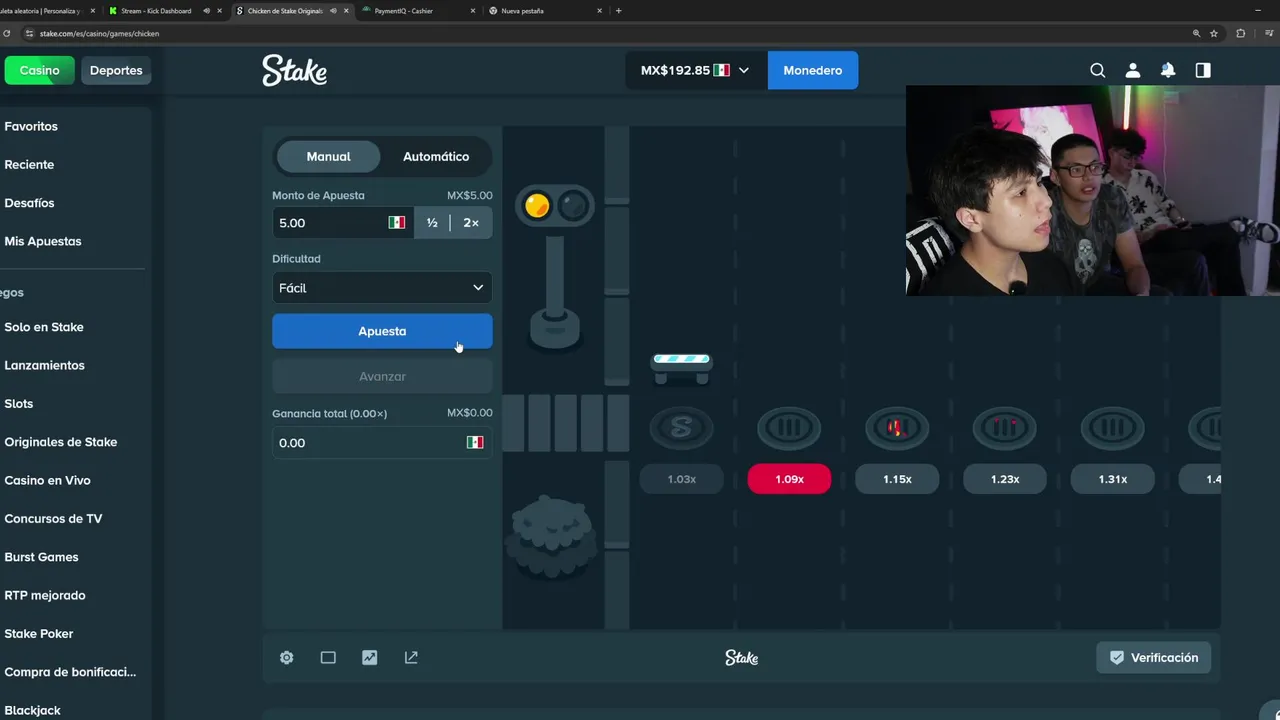Mute the Kick Dashboard tab audio icon

coord(207,11)
